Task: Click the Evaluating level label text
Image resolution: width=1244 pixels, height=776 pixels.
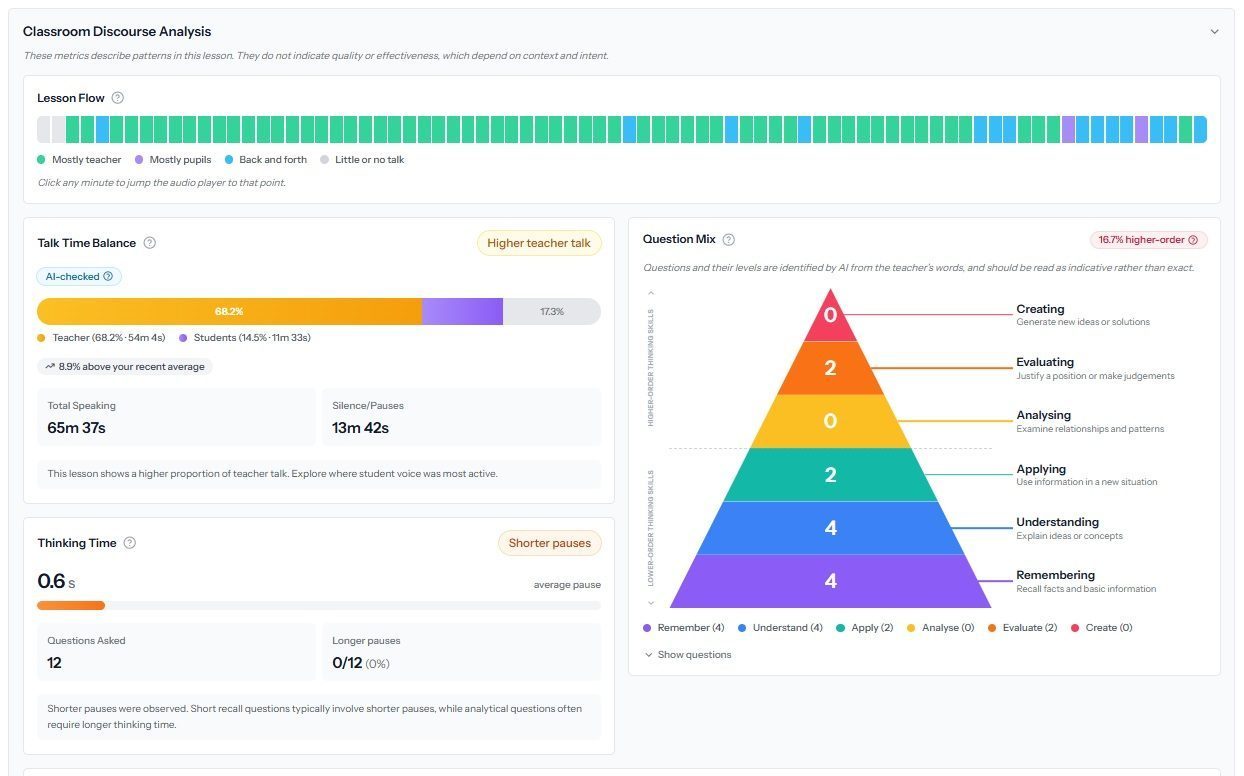Action: click(x=1045, y=362)
